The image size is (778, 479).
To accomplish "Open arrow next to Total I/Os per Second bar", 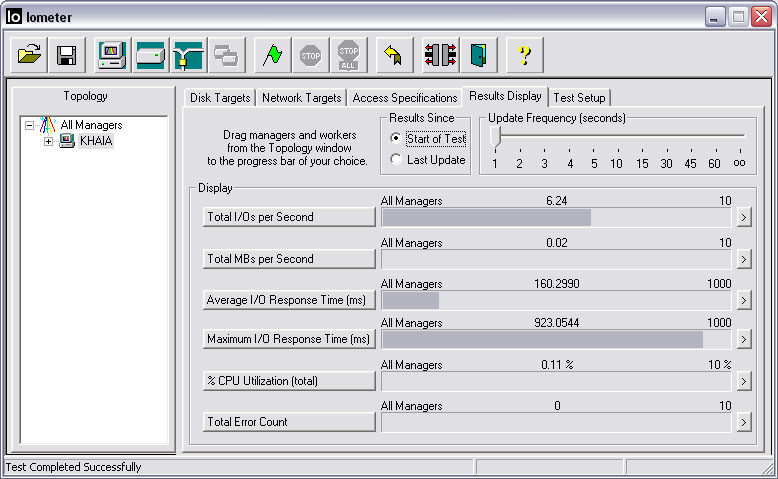I will (743, 217).
